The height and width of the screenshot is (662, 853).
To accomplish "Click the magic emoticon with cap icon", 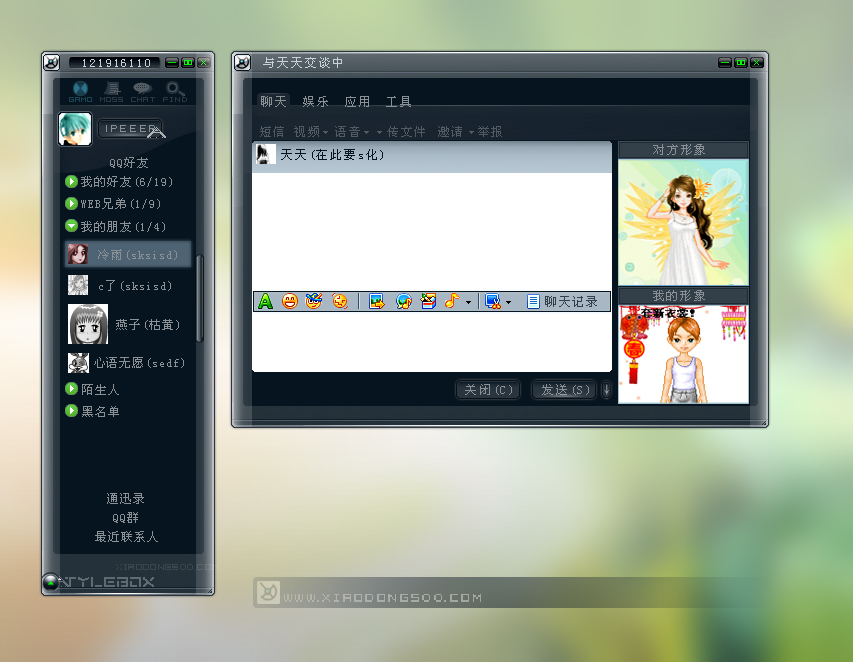I will [x=314, y=301].
